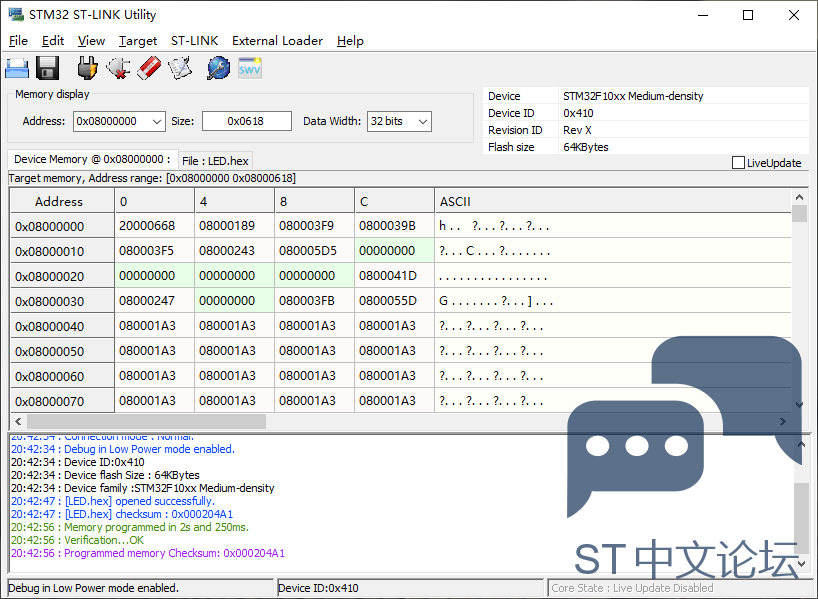
Task: Click the ASCII column header
Action: pyautogui.click(x=613, y=201)
